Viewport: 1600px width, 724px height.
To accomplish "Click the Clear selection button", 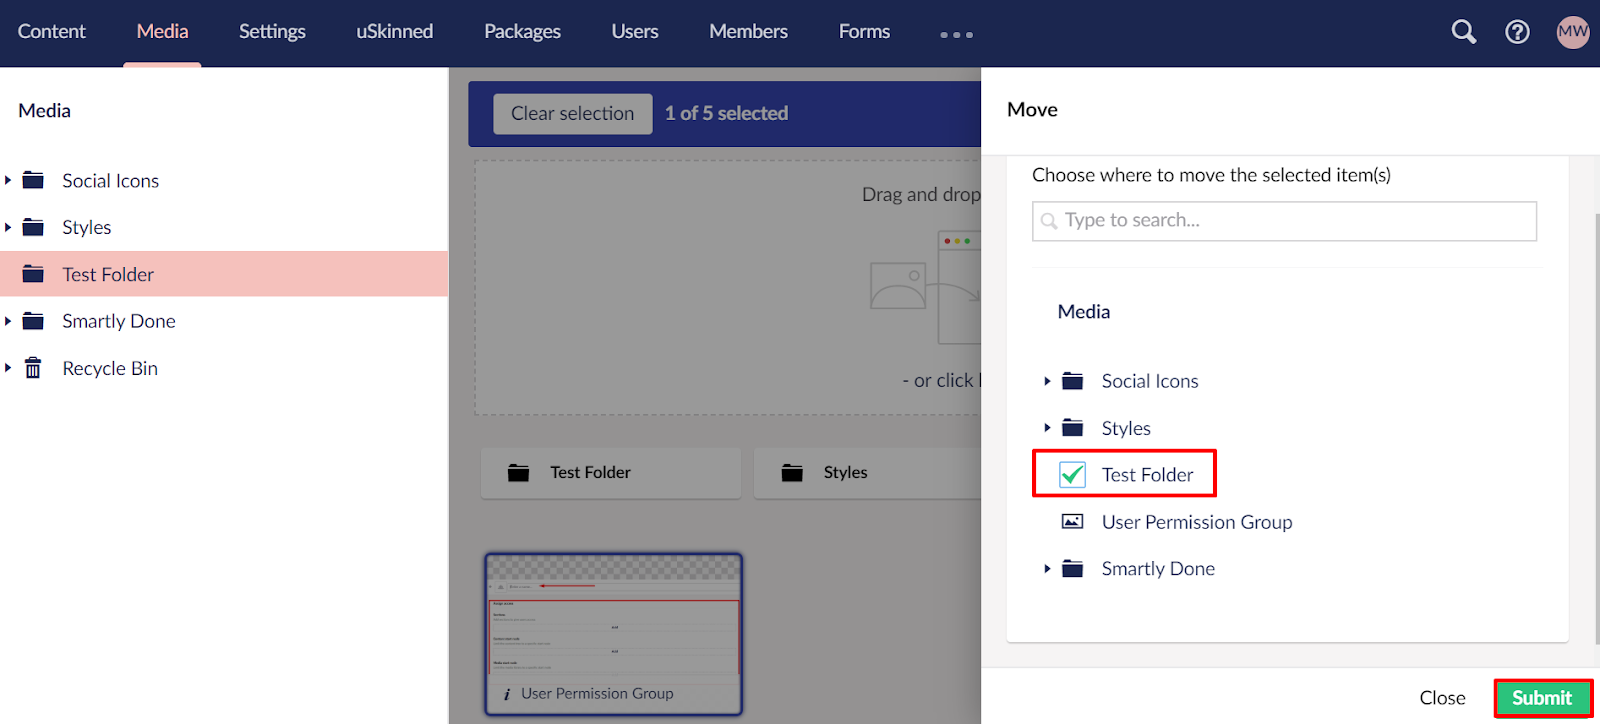I will click(572, 114).
